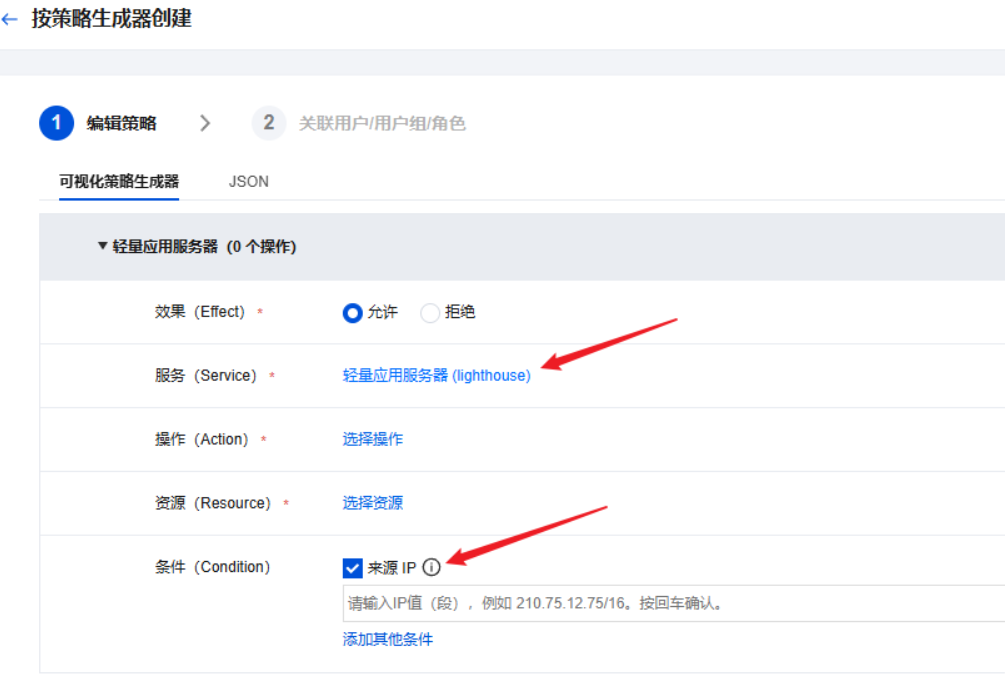Uncheck the 来源 IP condition checkbox
Image resolution: width=1005 pixels, height=694 pixels.
tap(352, 567)
